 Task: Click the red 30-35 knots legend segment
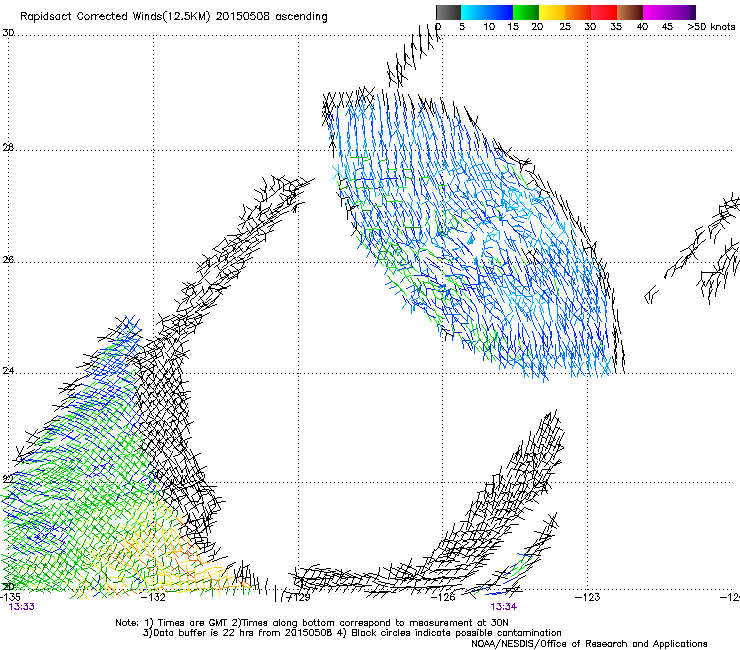[604, 12]
